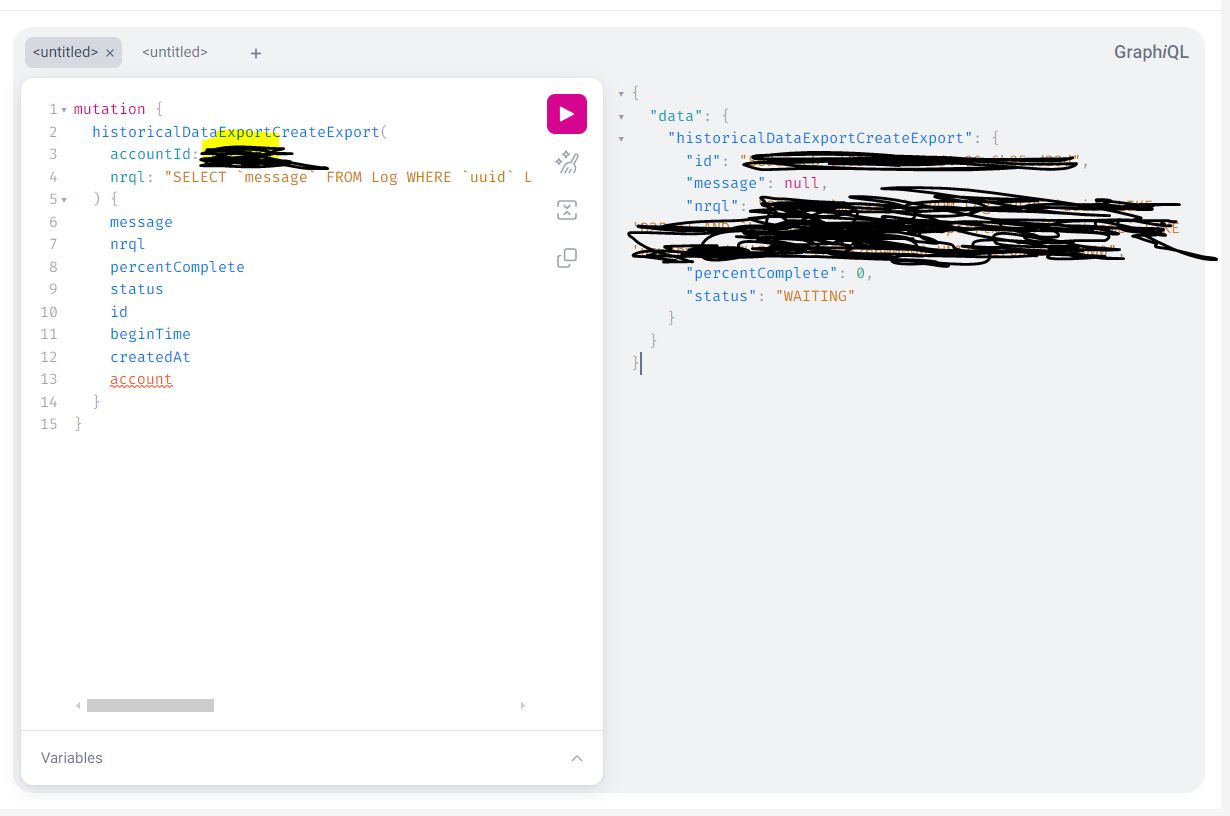
Task: Collapse the mutation block fold arrow
Action: click(x=64, y=109)
